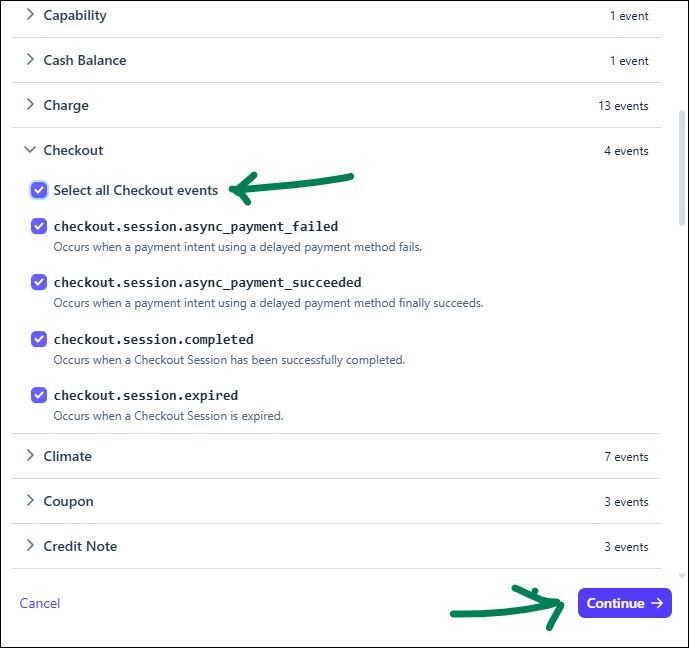Screen dimensions: 689x648
Task: Click the Climate category label
Action: point(67,456)
